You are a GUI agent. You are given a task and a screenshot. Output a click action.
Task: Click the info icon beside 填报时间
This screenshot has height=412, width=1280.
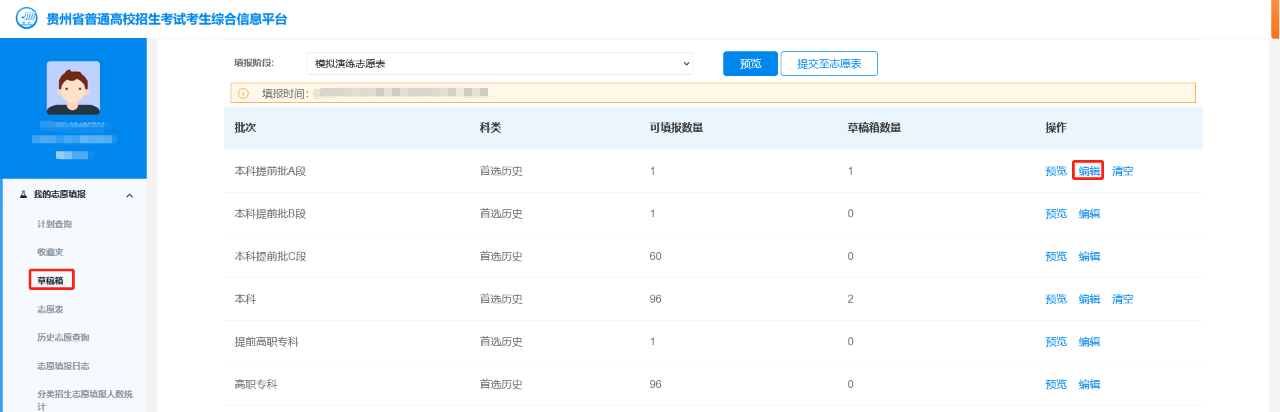point(243,93)
